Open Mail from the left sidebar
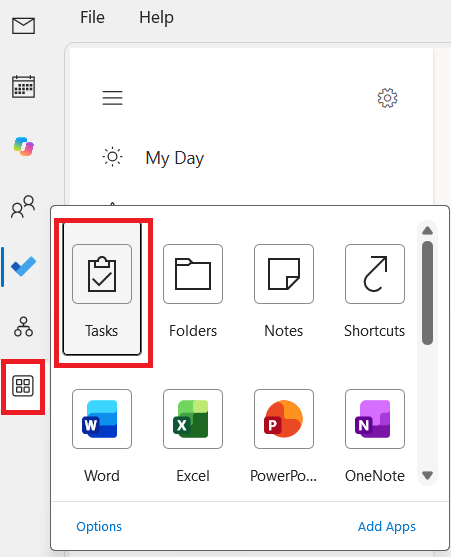This screenshot has height=558, width=451. pyautogui.click(x=23, y=26)
